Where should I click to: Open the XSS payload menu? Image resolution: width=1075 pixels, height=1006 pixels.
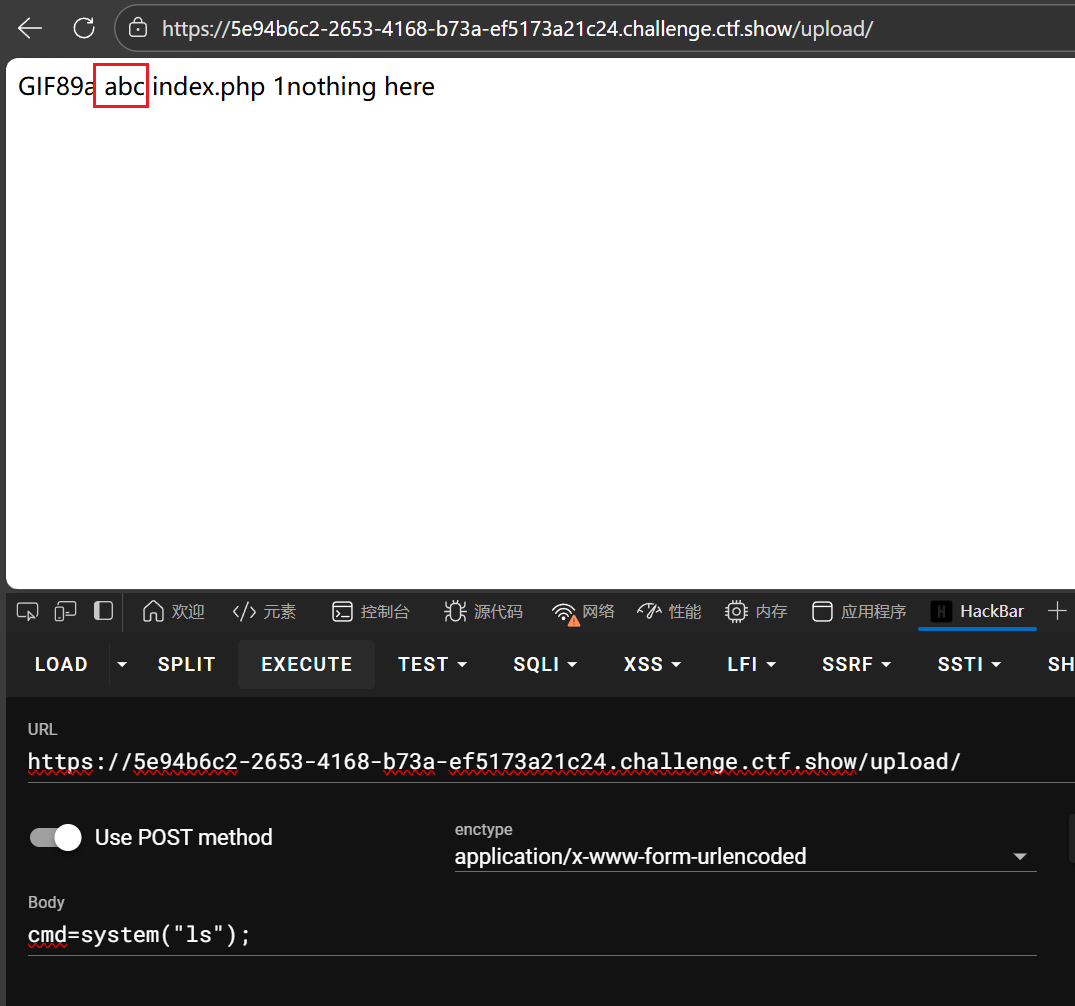[652, 665]
